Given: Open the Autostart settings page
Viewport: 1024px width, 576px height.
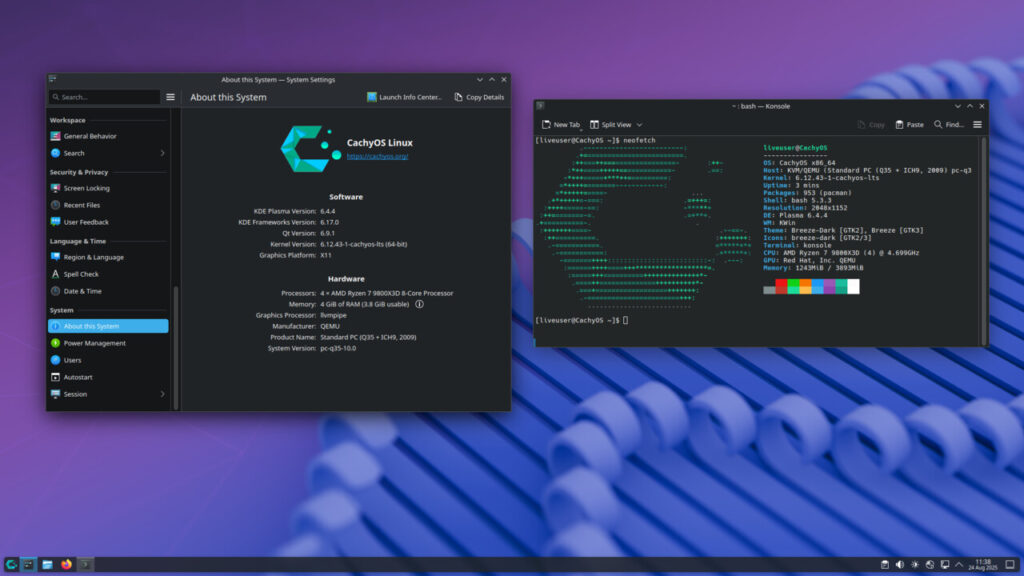Looking at the screenshot, I should pos(78,376).
